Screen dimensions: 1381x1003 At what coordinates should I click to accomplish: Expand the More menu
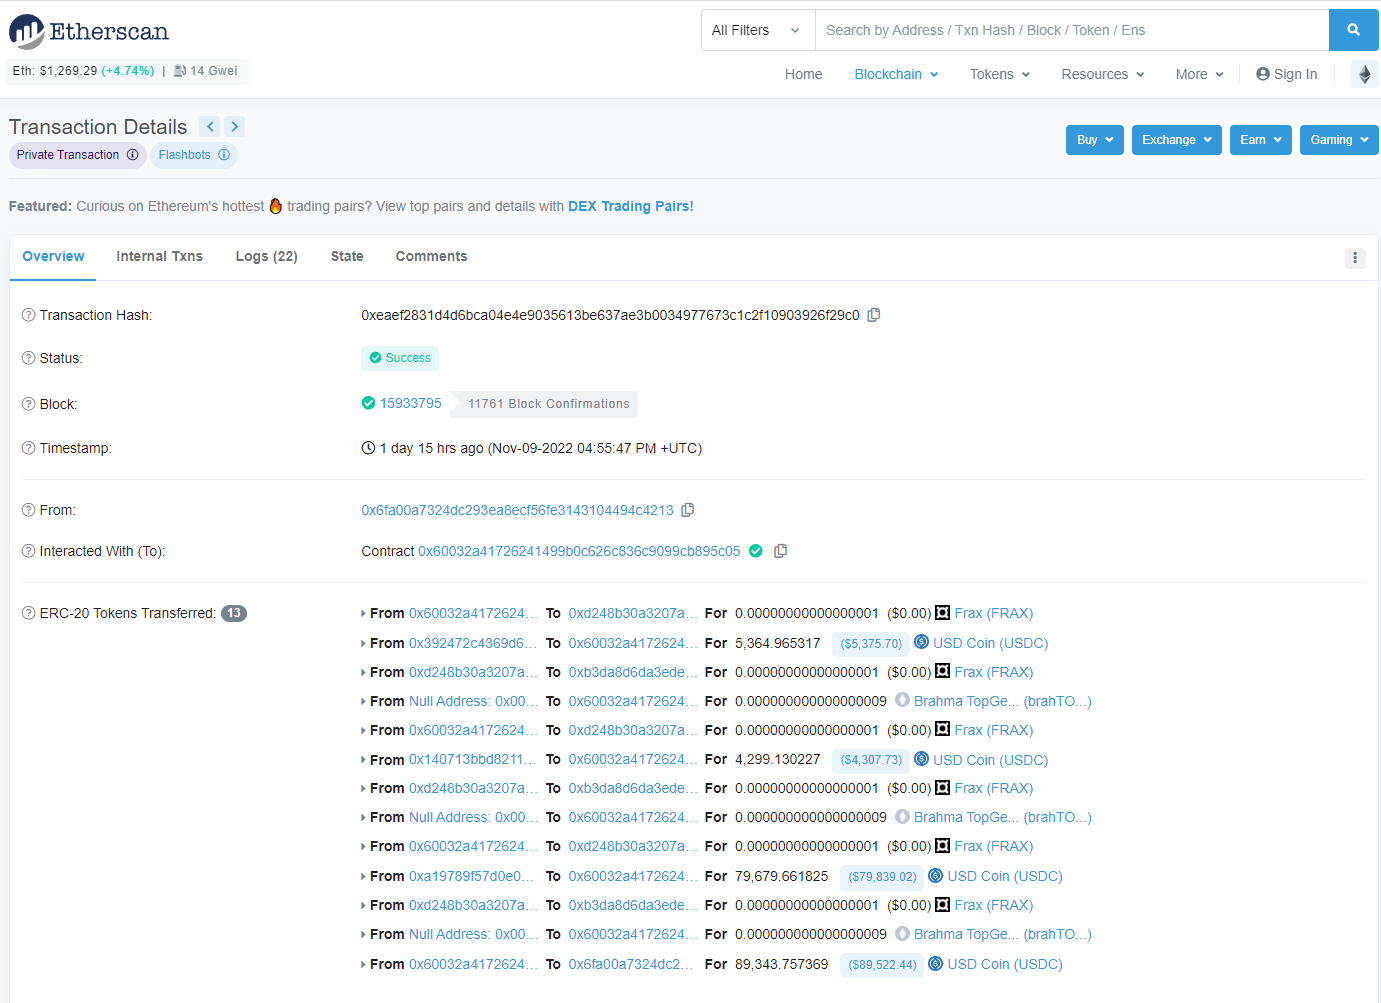(x=1200, y=74)
